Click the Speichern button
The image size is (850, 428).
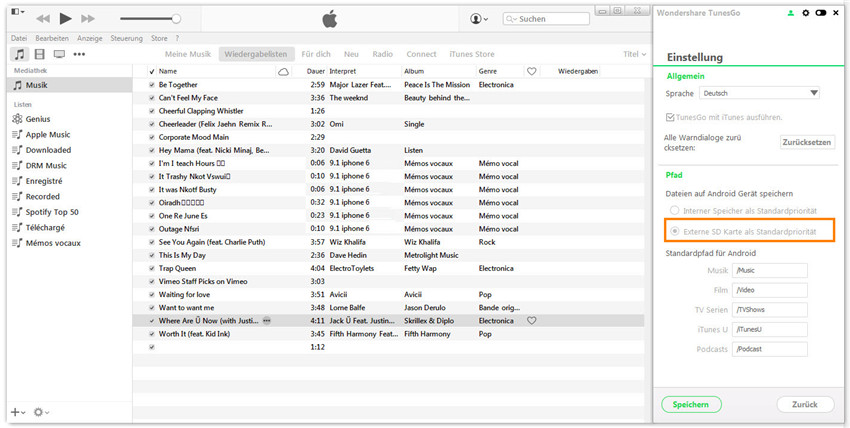click(x=691, y=405)
